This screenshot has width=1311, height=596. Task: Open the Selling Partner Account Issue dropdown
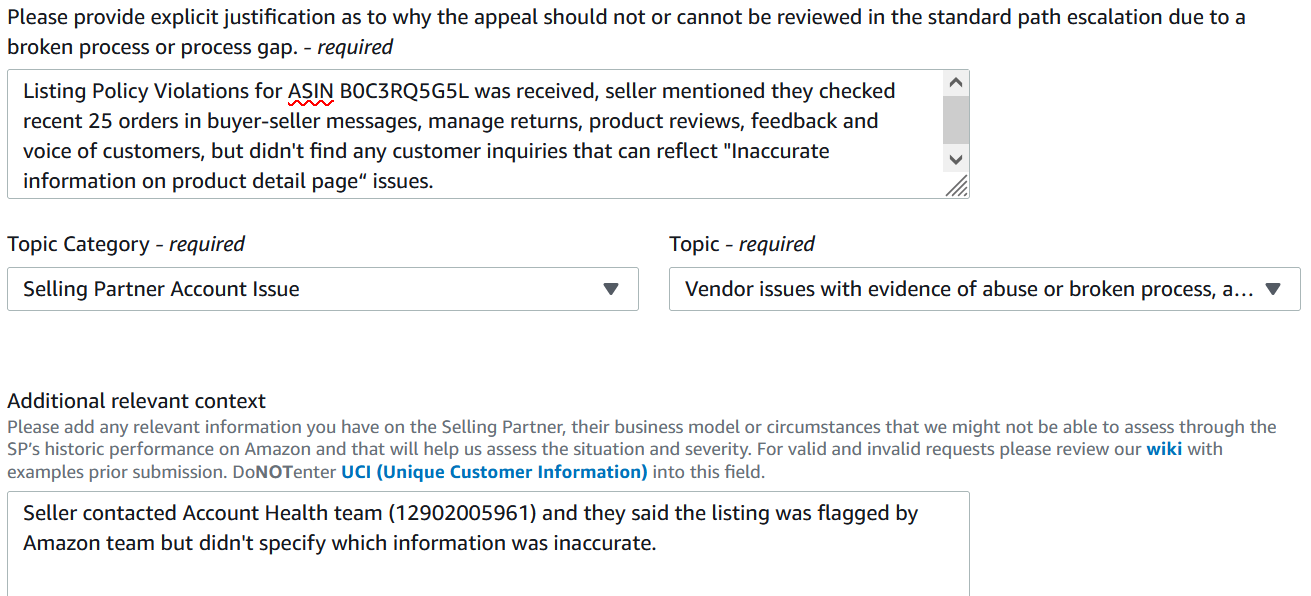pos(323,289)
